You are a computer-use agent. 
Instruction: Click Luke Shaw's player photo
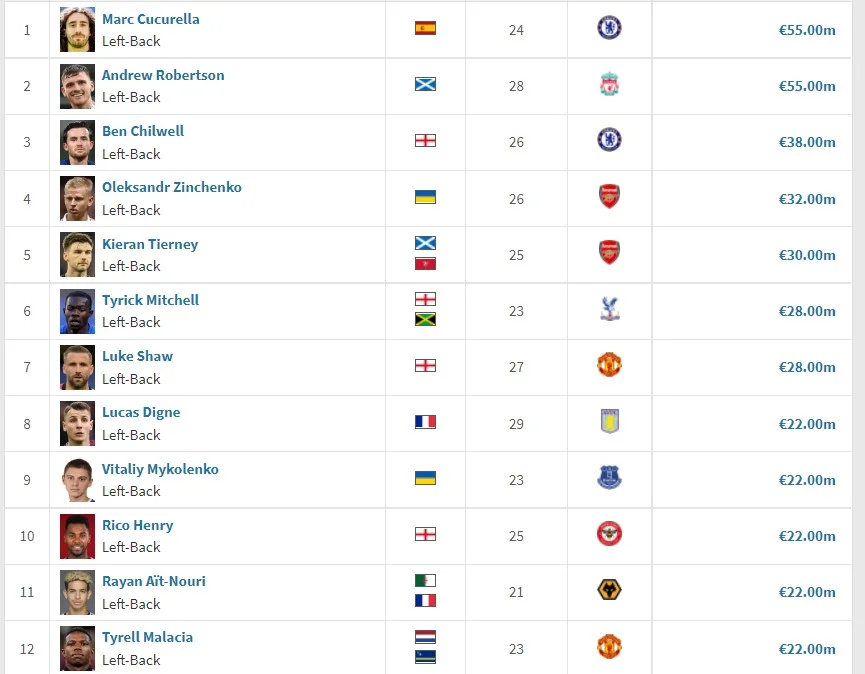(x=77, y=367)
